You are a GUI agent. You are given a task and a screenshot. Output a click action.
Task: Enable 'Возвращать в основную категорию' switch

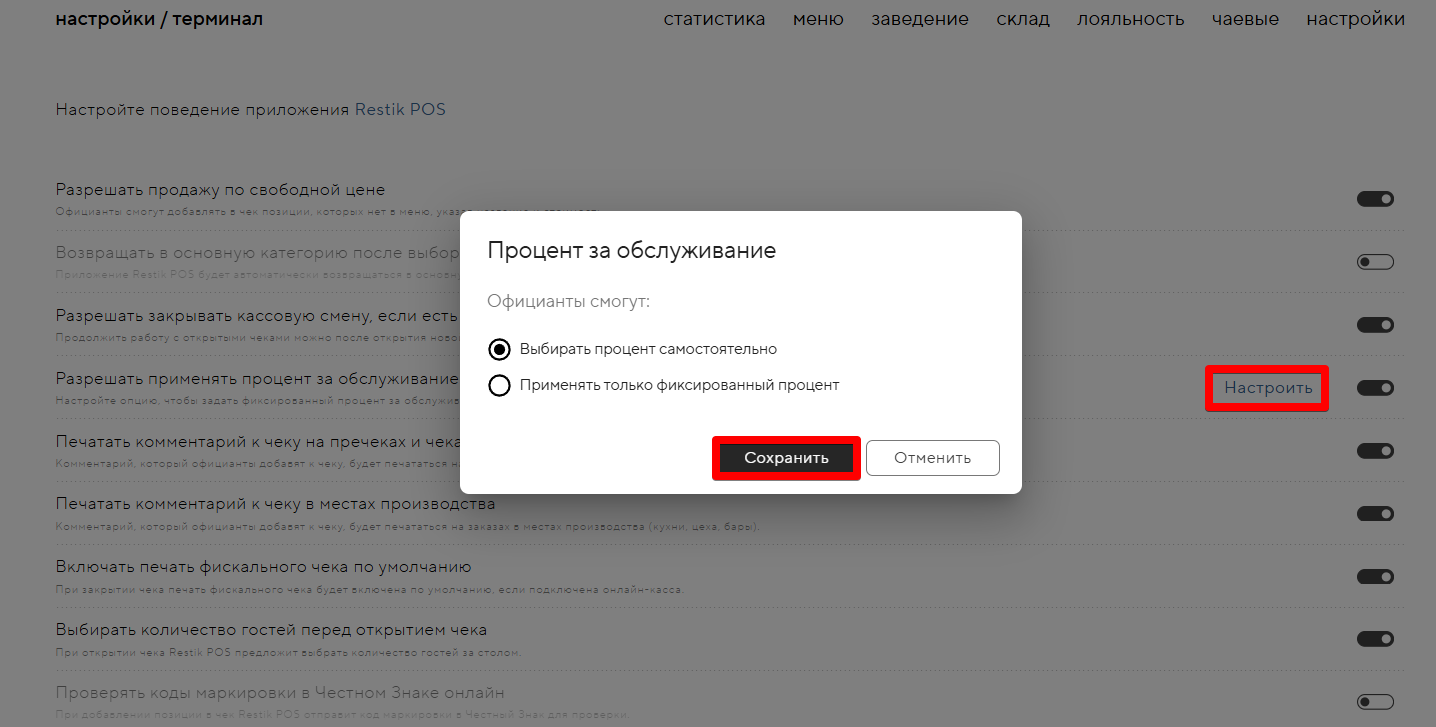pyautogui.click(x=1375, y=262)
